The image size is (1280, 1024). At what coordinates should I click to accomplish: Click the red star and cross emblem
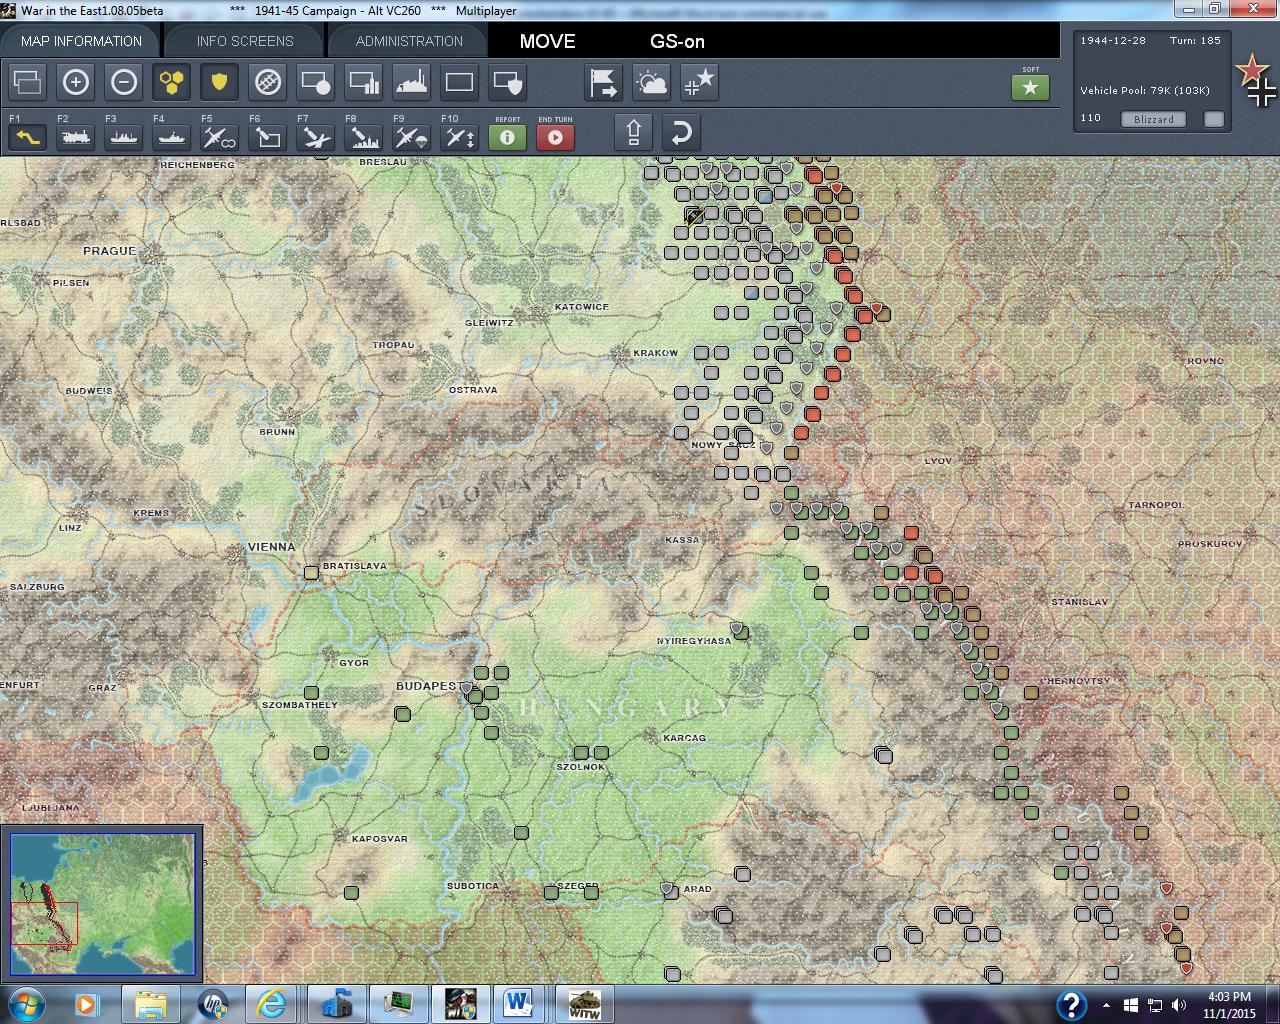[x=1256, y=81]
